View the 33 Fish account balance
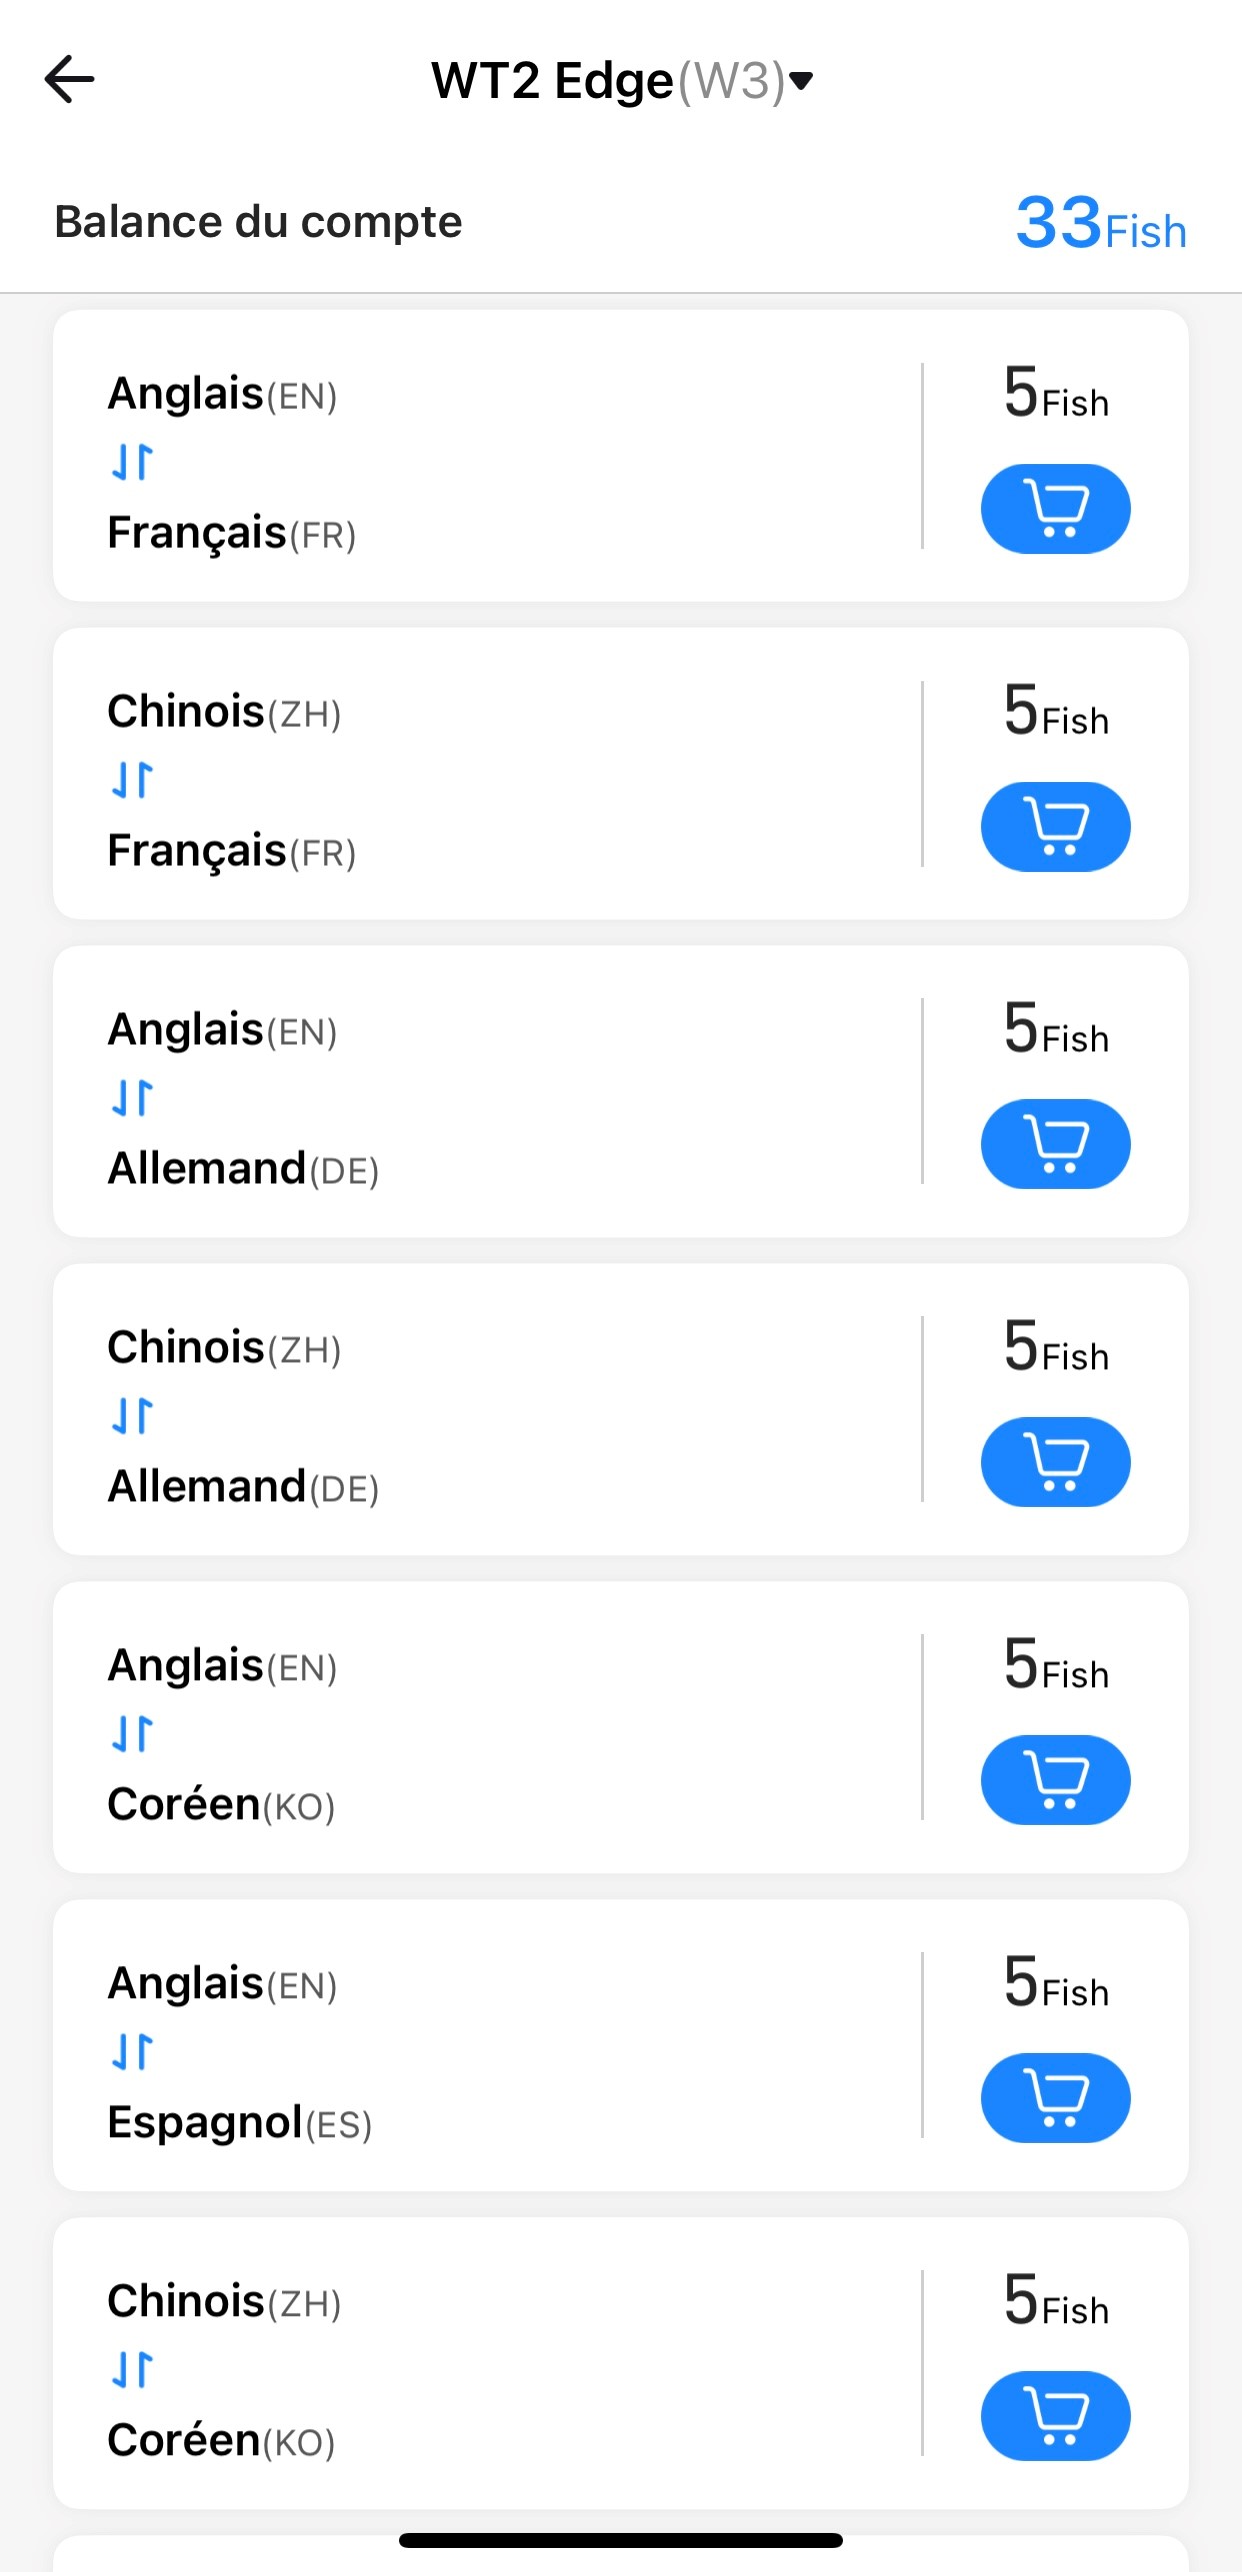 (1100, 223)
